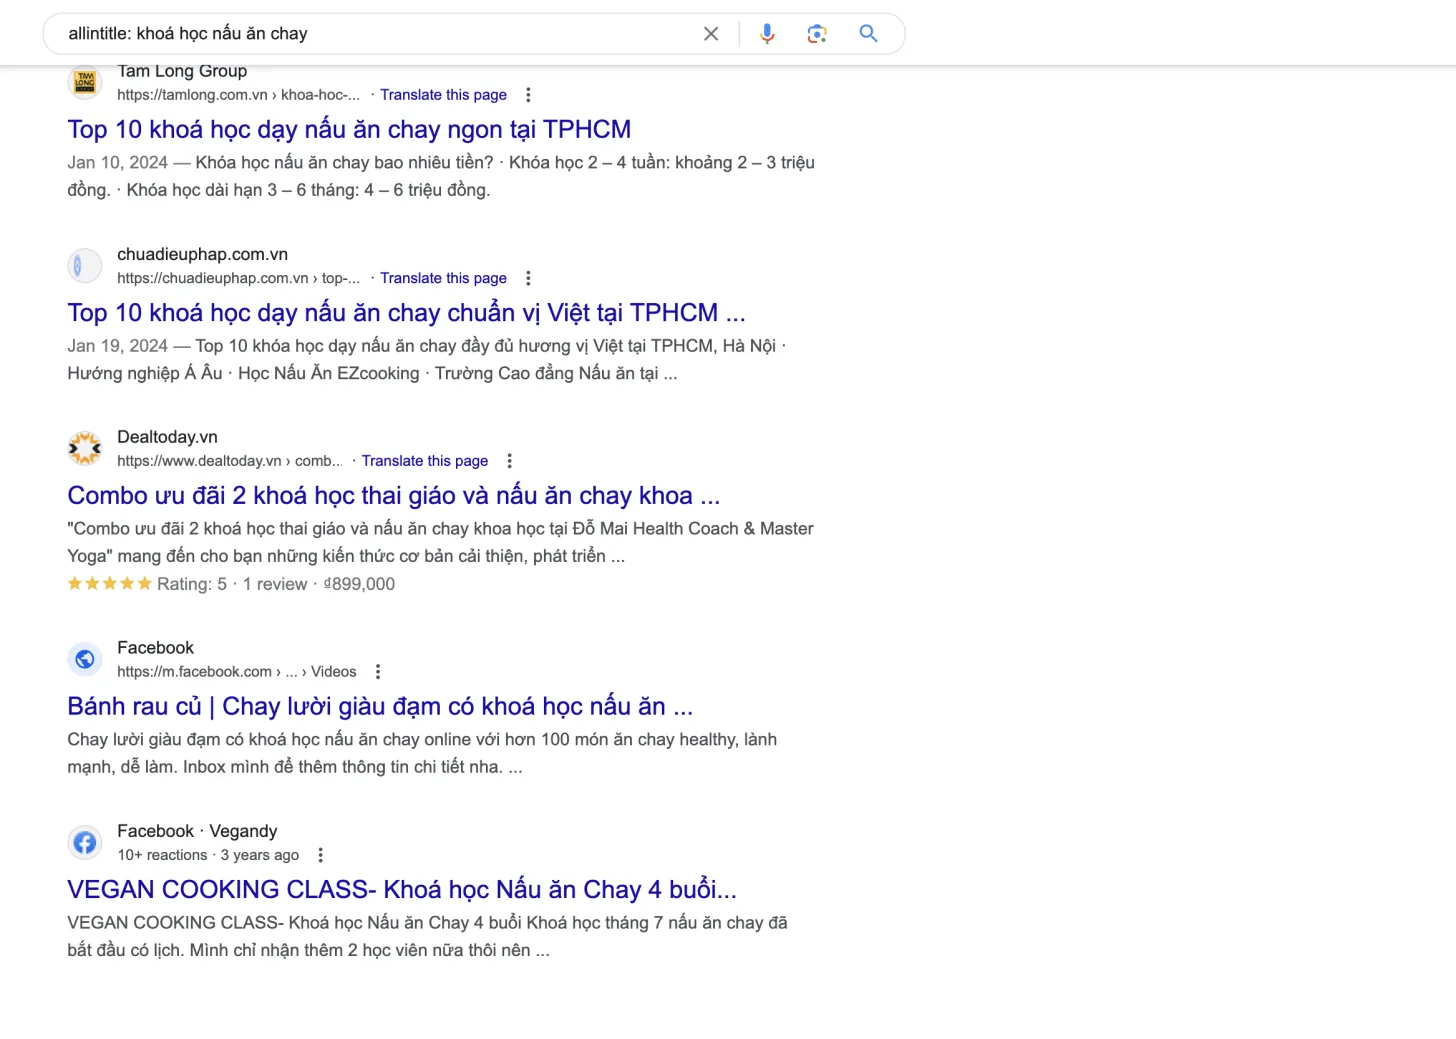Open the VEGAN COOKING CLASS Facebook post
This screenshot has width=1456, height=1039.
click(402, 889)
